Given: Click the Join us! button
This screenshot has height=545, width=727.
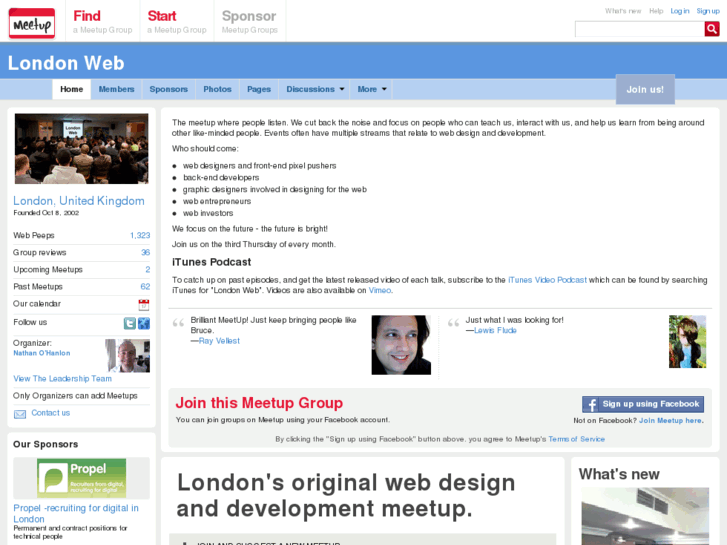Looking at the screenshot, I should pyautogui.click(x=645, y=89).
